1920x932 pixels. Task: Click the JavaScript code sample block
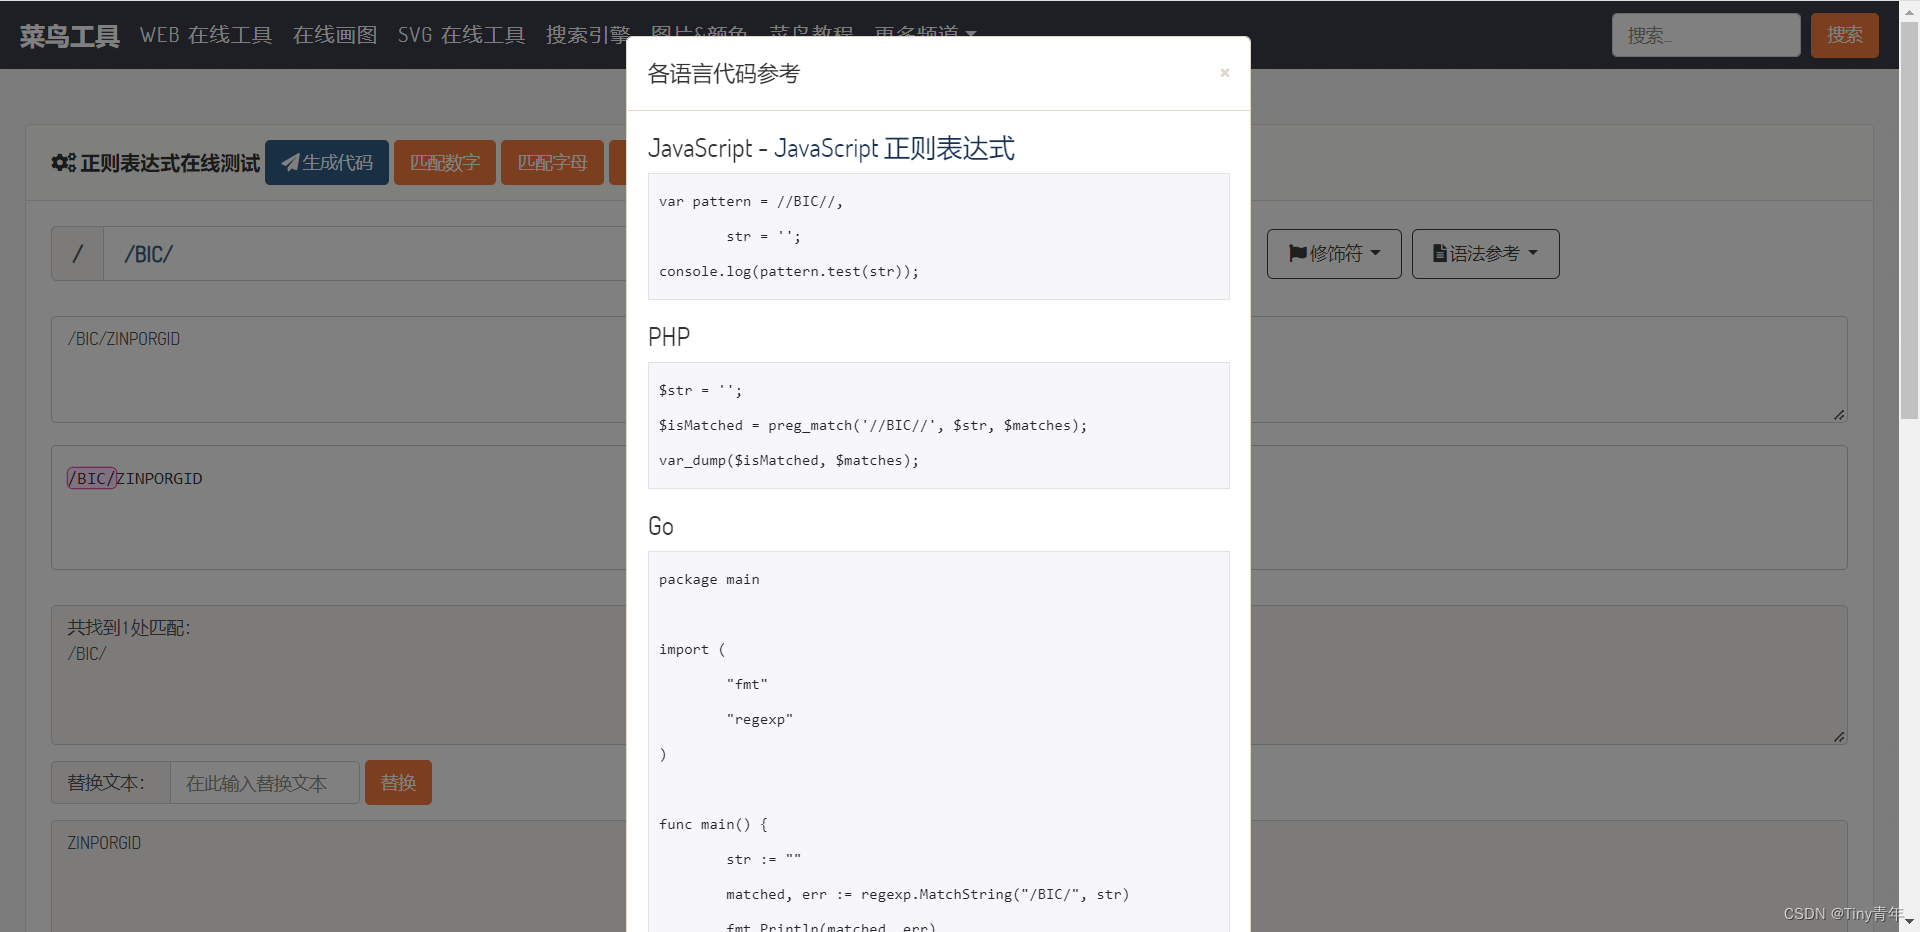[x=938, y=236]
